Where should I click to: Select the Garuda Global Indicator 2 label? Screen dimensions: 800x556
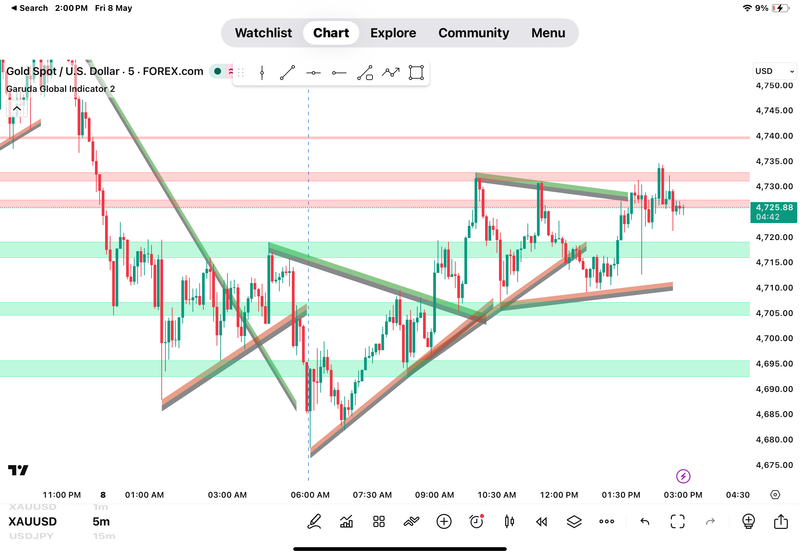61,89
